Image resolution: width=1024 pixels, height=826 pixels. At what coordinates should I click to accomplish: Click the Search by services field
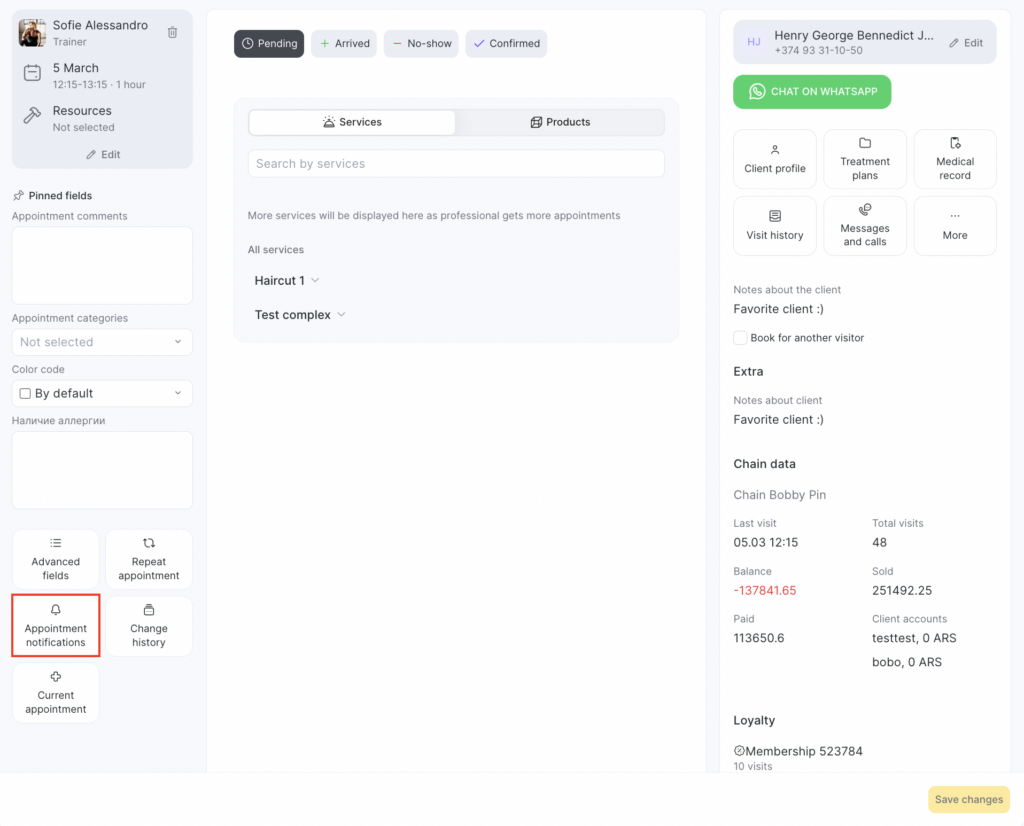pyautogui.click(x=456, y=164)
